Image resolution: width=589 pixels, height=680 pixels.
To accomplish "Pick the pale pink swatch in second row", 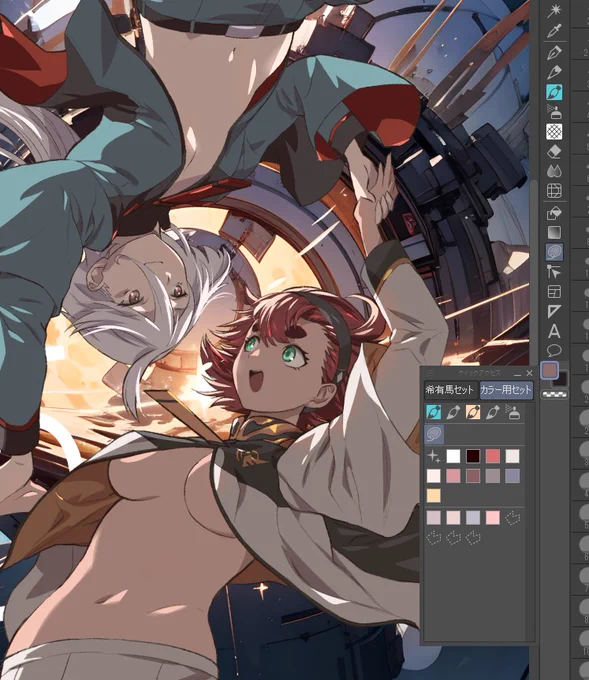I will pyautogui.click(x=433, y=476).
